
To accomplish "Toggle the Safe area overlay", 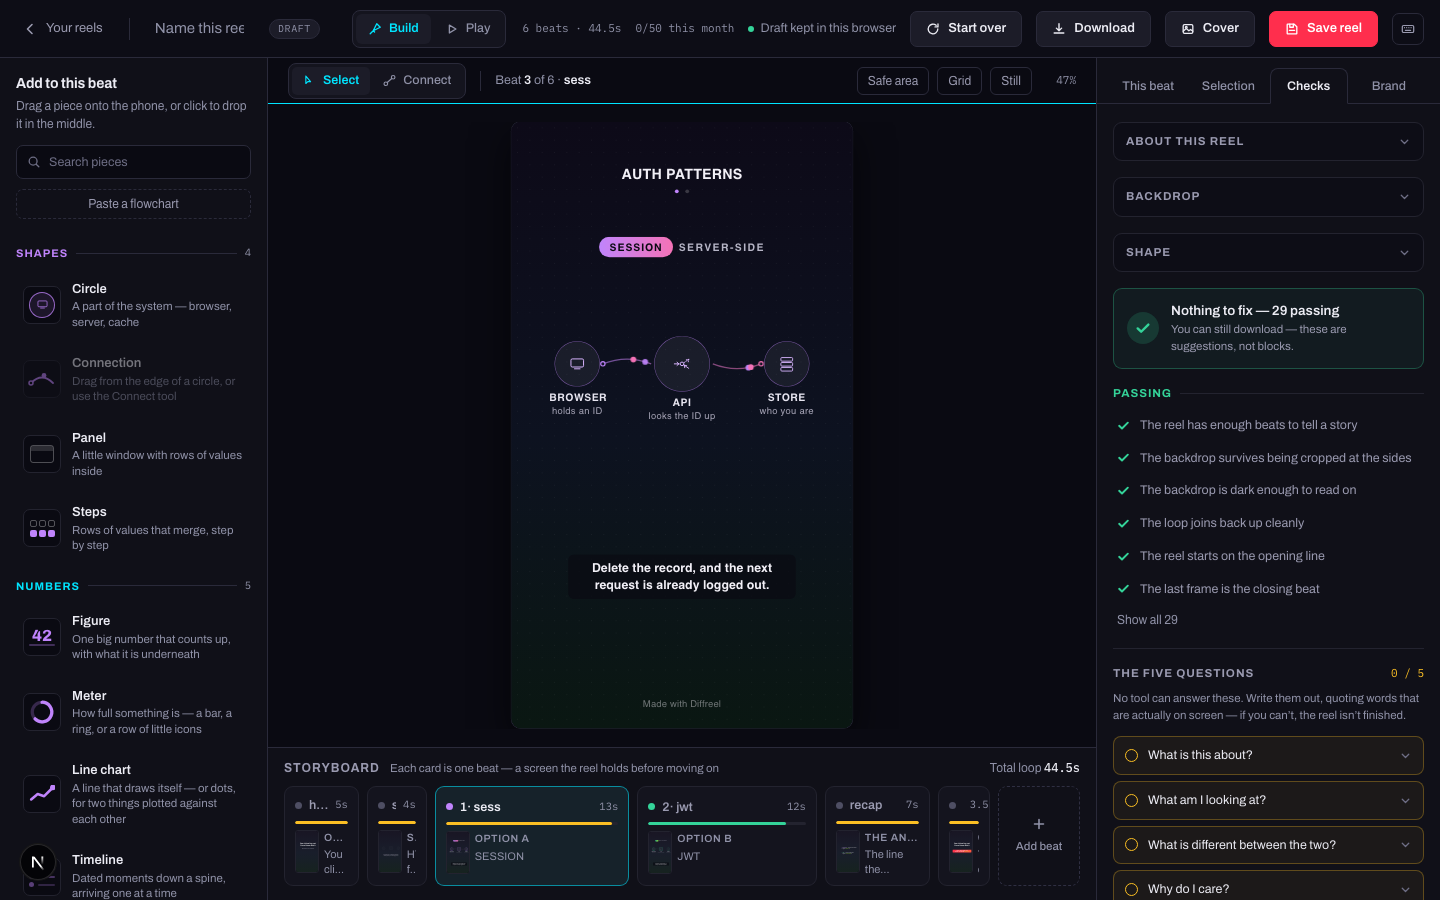I will (x=893, y=81).
